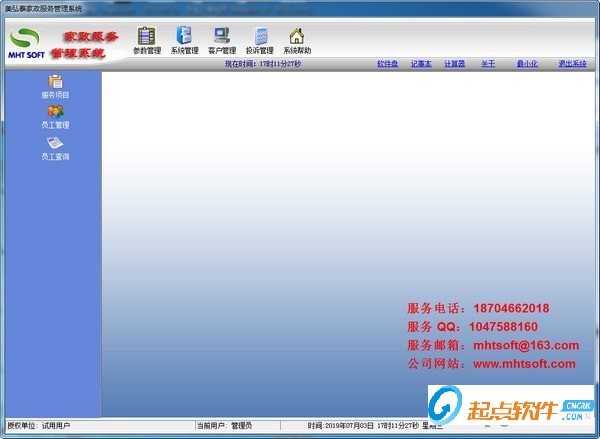
Task: Click status bar date 2019年07月03日
Action: coord(349,425)
